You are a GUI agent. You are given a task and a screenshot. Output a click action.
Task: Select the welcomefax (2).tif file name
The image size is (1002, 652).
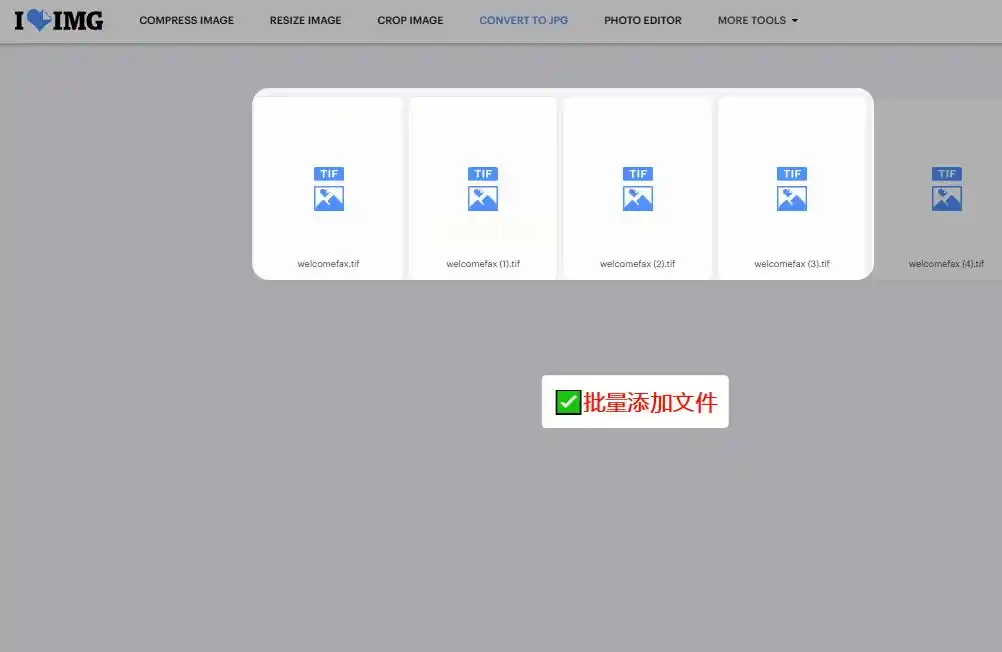638,263
